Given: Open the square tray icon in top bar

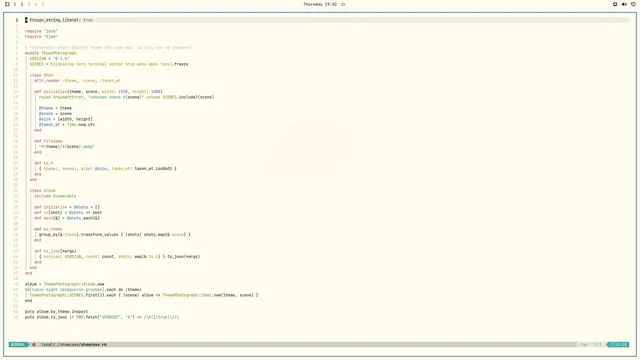Looking at the screenshot, I should pyautogui.click(x=615, y=4).
